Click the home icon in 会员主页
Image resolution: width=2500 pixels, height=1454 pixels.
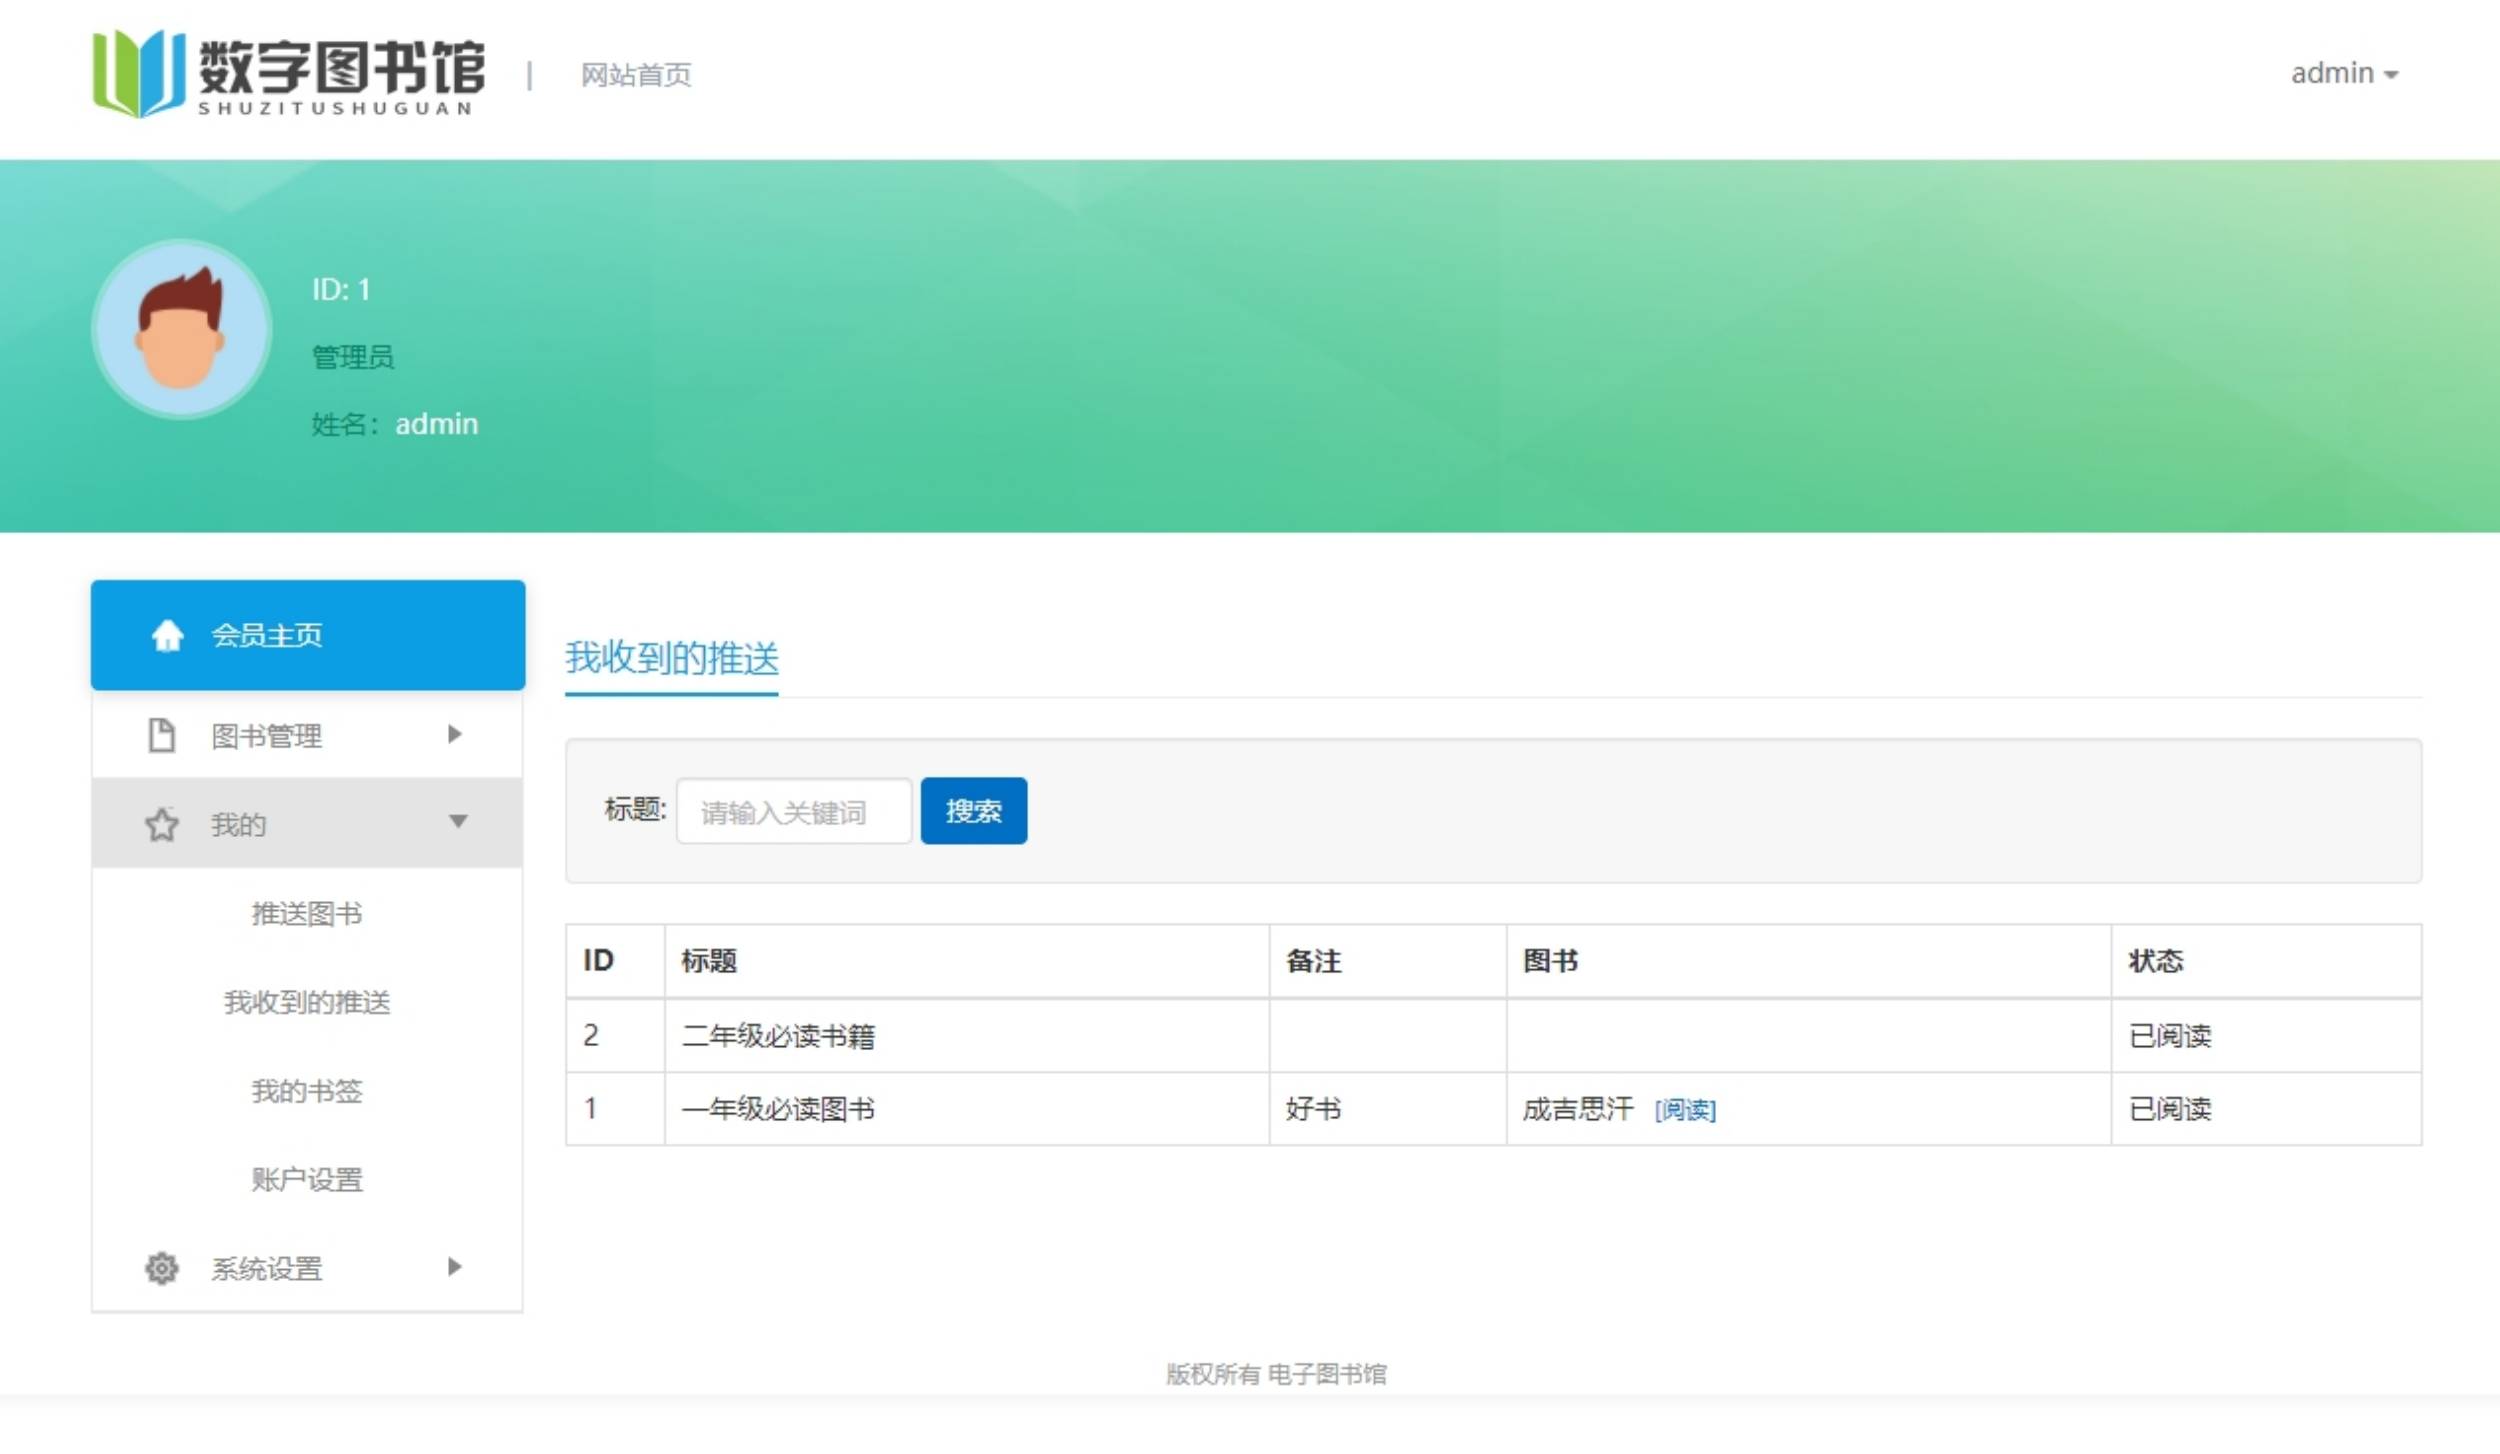pyautogui.click(x=167, y=635)
